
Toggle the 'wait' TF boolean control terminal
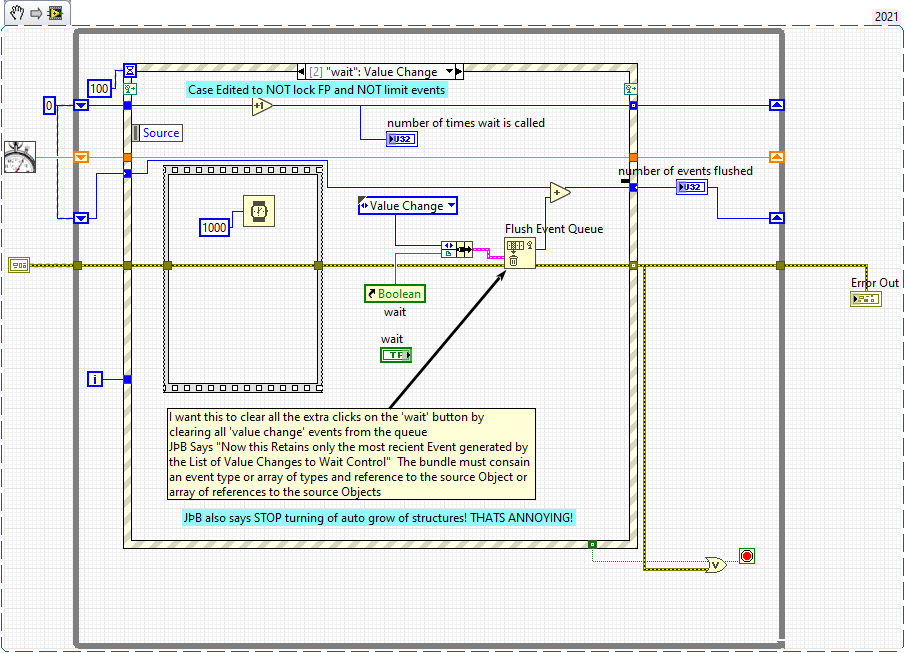pyautogui.click(x=396, y=355)
